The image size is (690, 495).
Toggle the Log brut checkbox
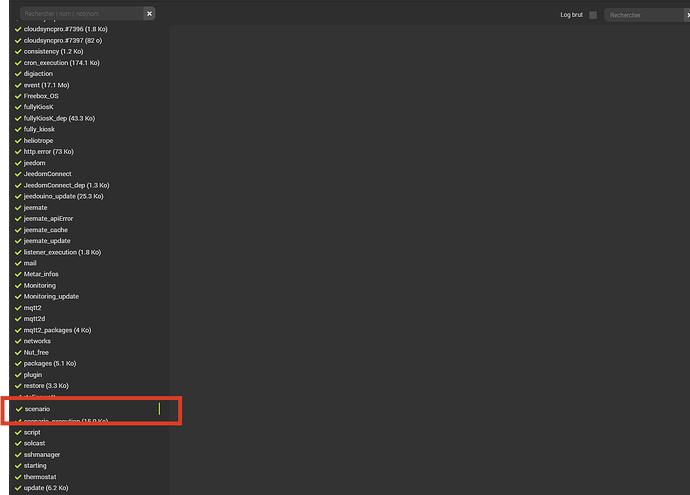(x=593, y=15)
